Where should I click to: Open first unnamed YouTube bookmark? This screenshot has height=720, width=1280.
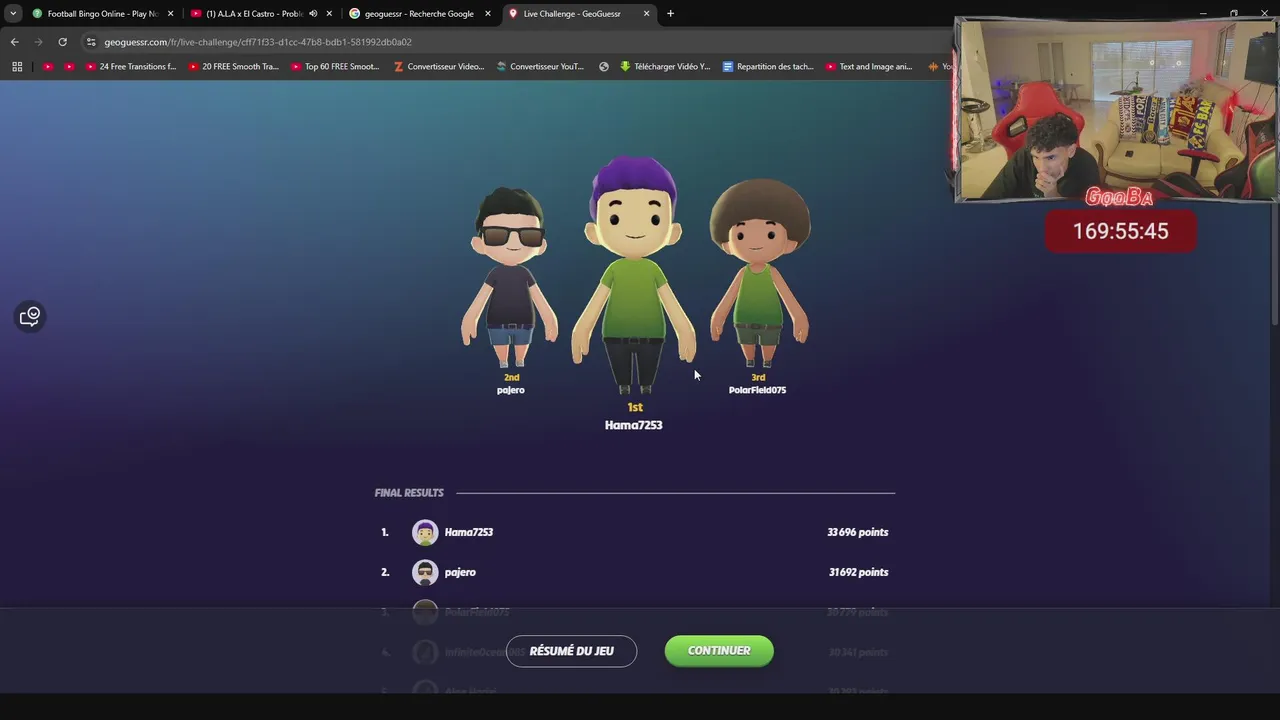[48, 67]
